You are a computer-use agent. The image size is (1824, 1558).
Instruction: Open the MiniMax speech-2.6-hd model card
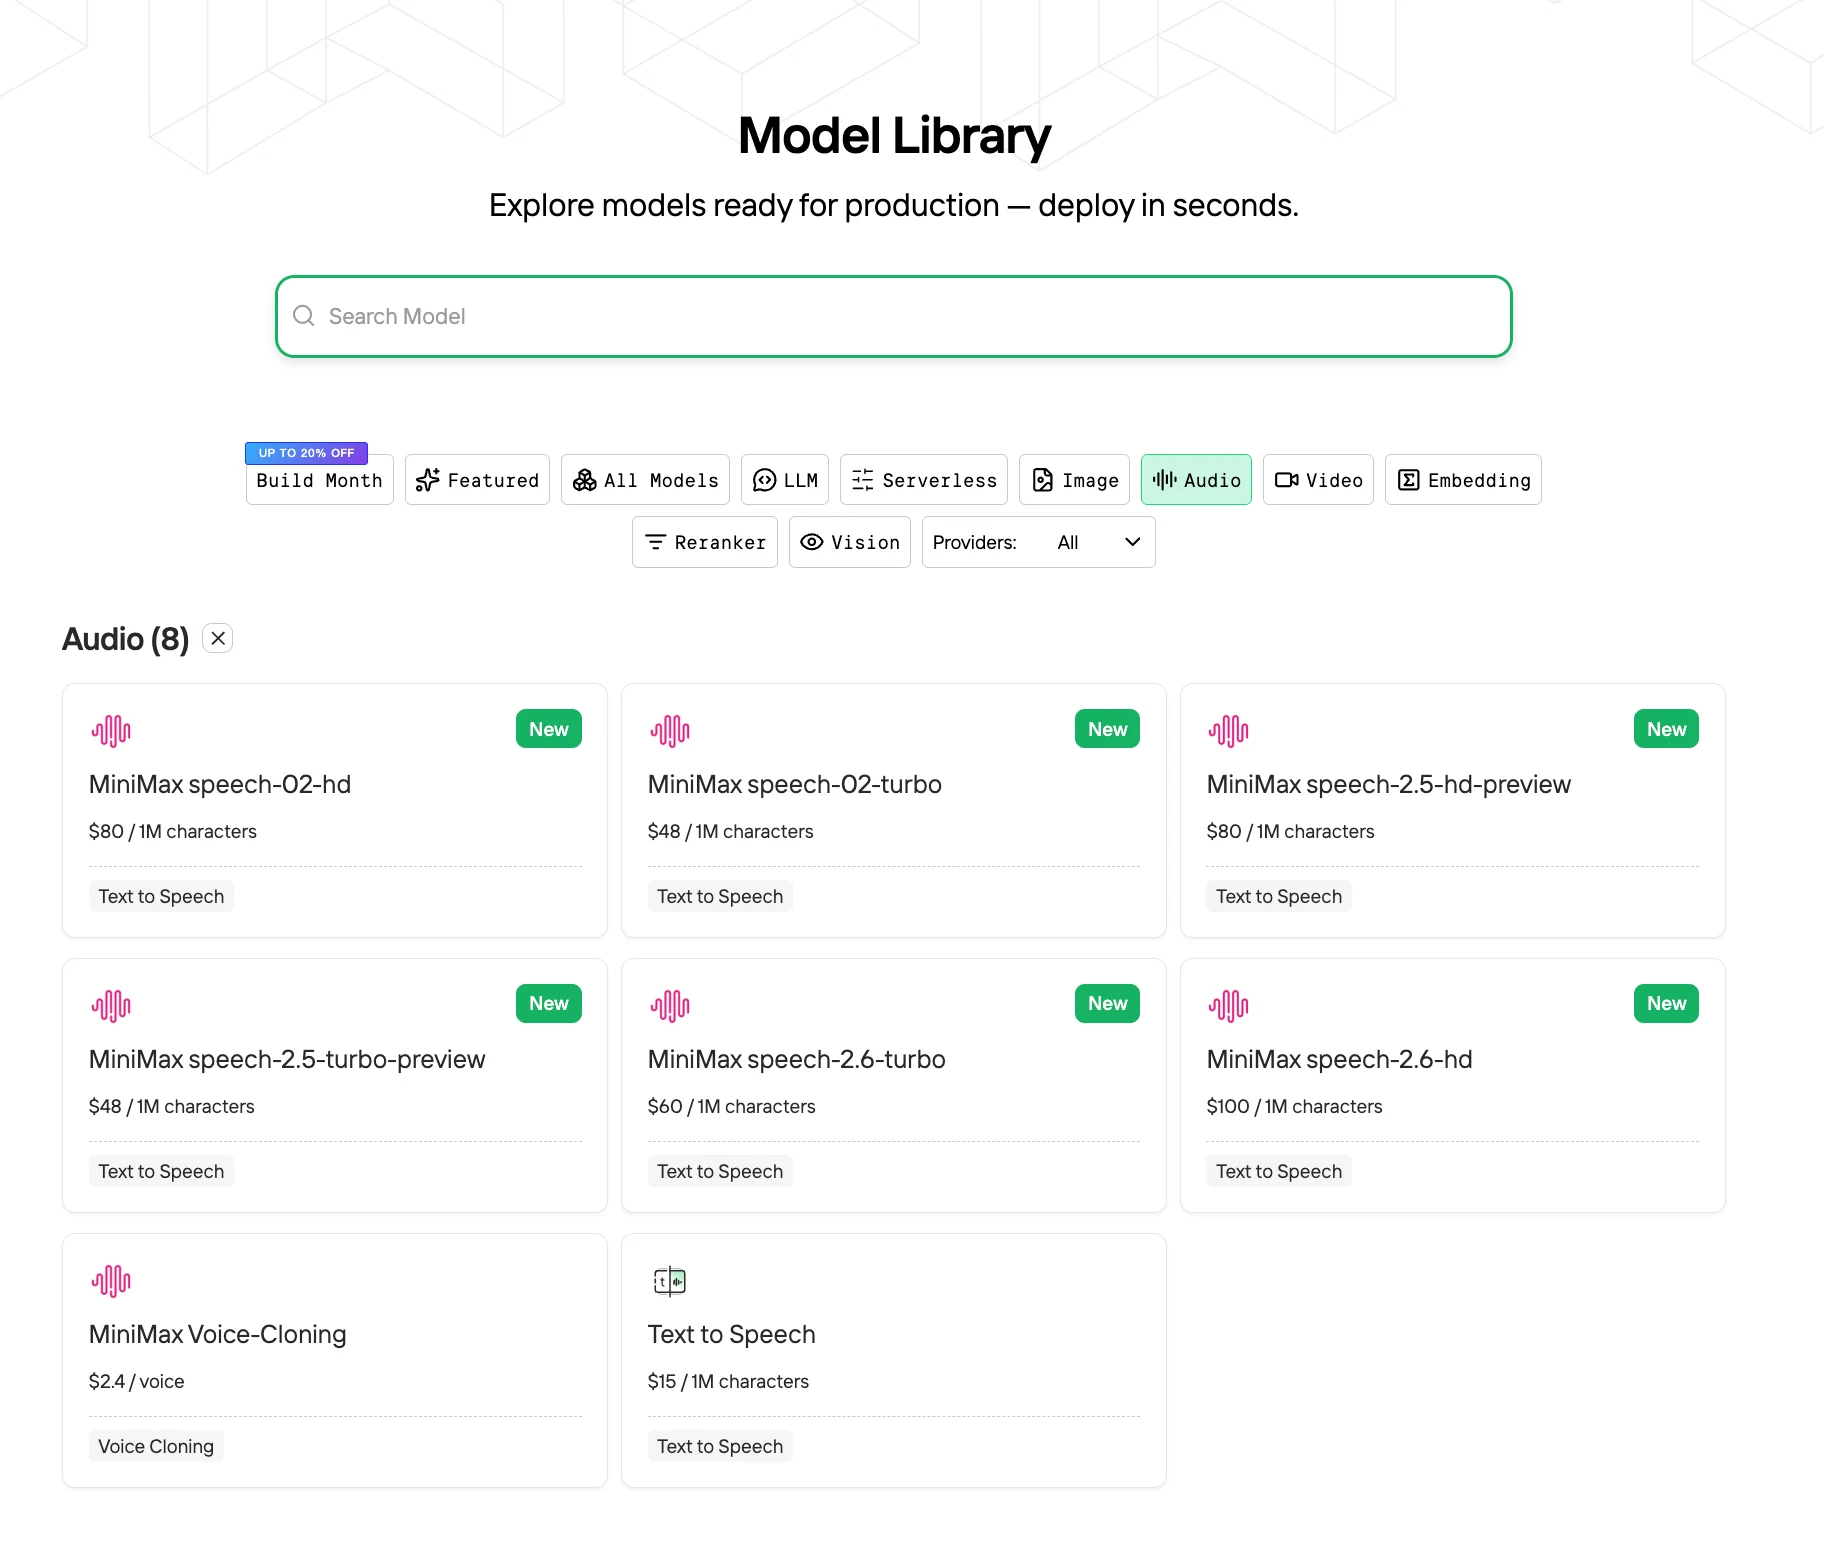click(x=1452, y=1085)
